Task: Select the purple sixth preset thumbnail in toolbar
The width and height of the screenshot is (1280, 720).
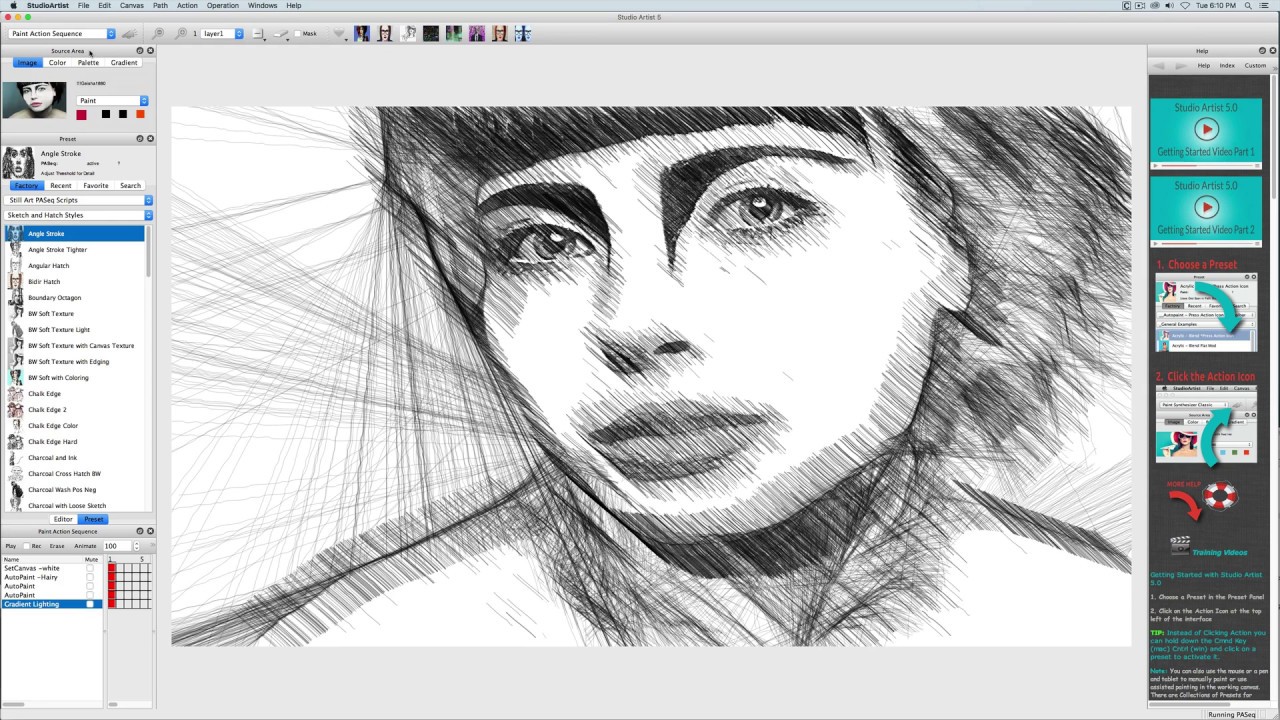Action: click(477, 34)
